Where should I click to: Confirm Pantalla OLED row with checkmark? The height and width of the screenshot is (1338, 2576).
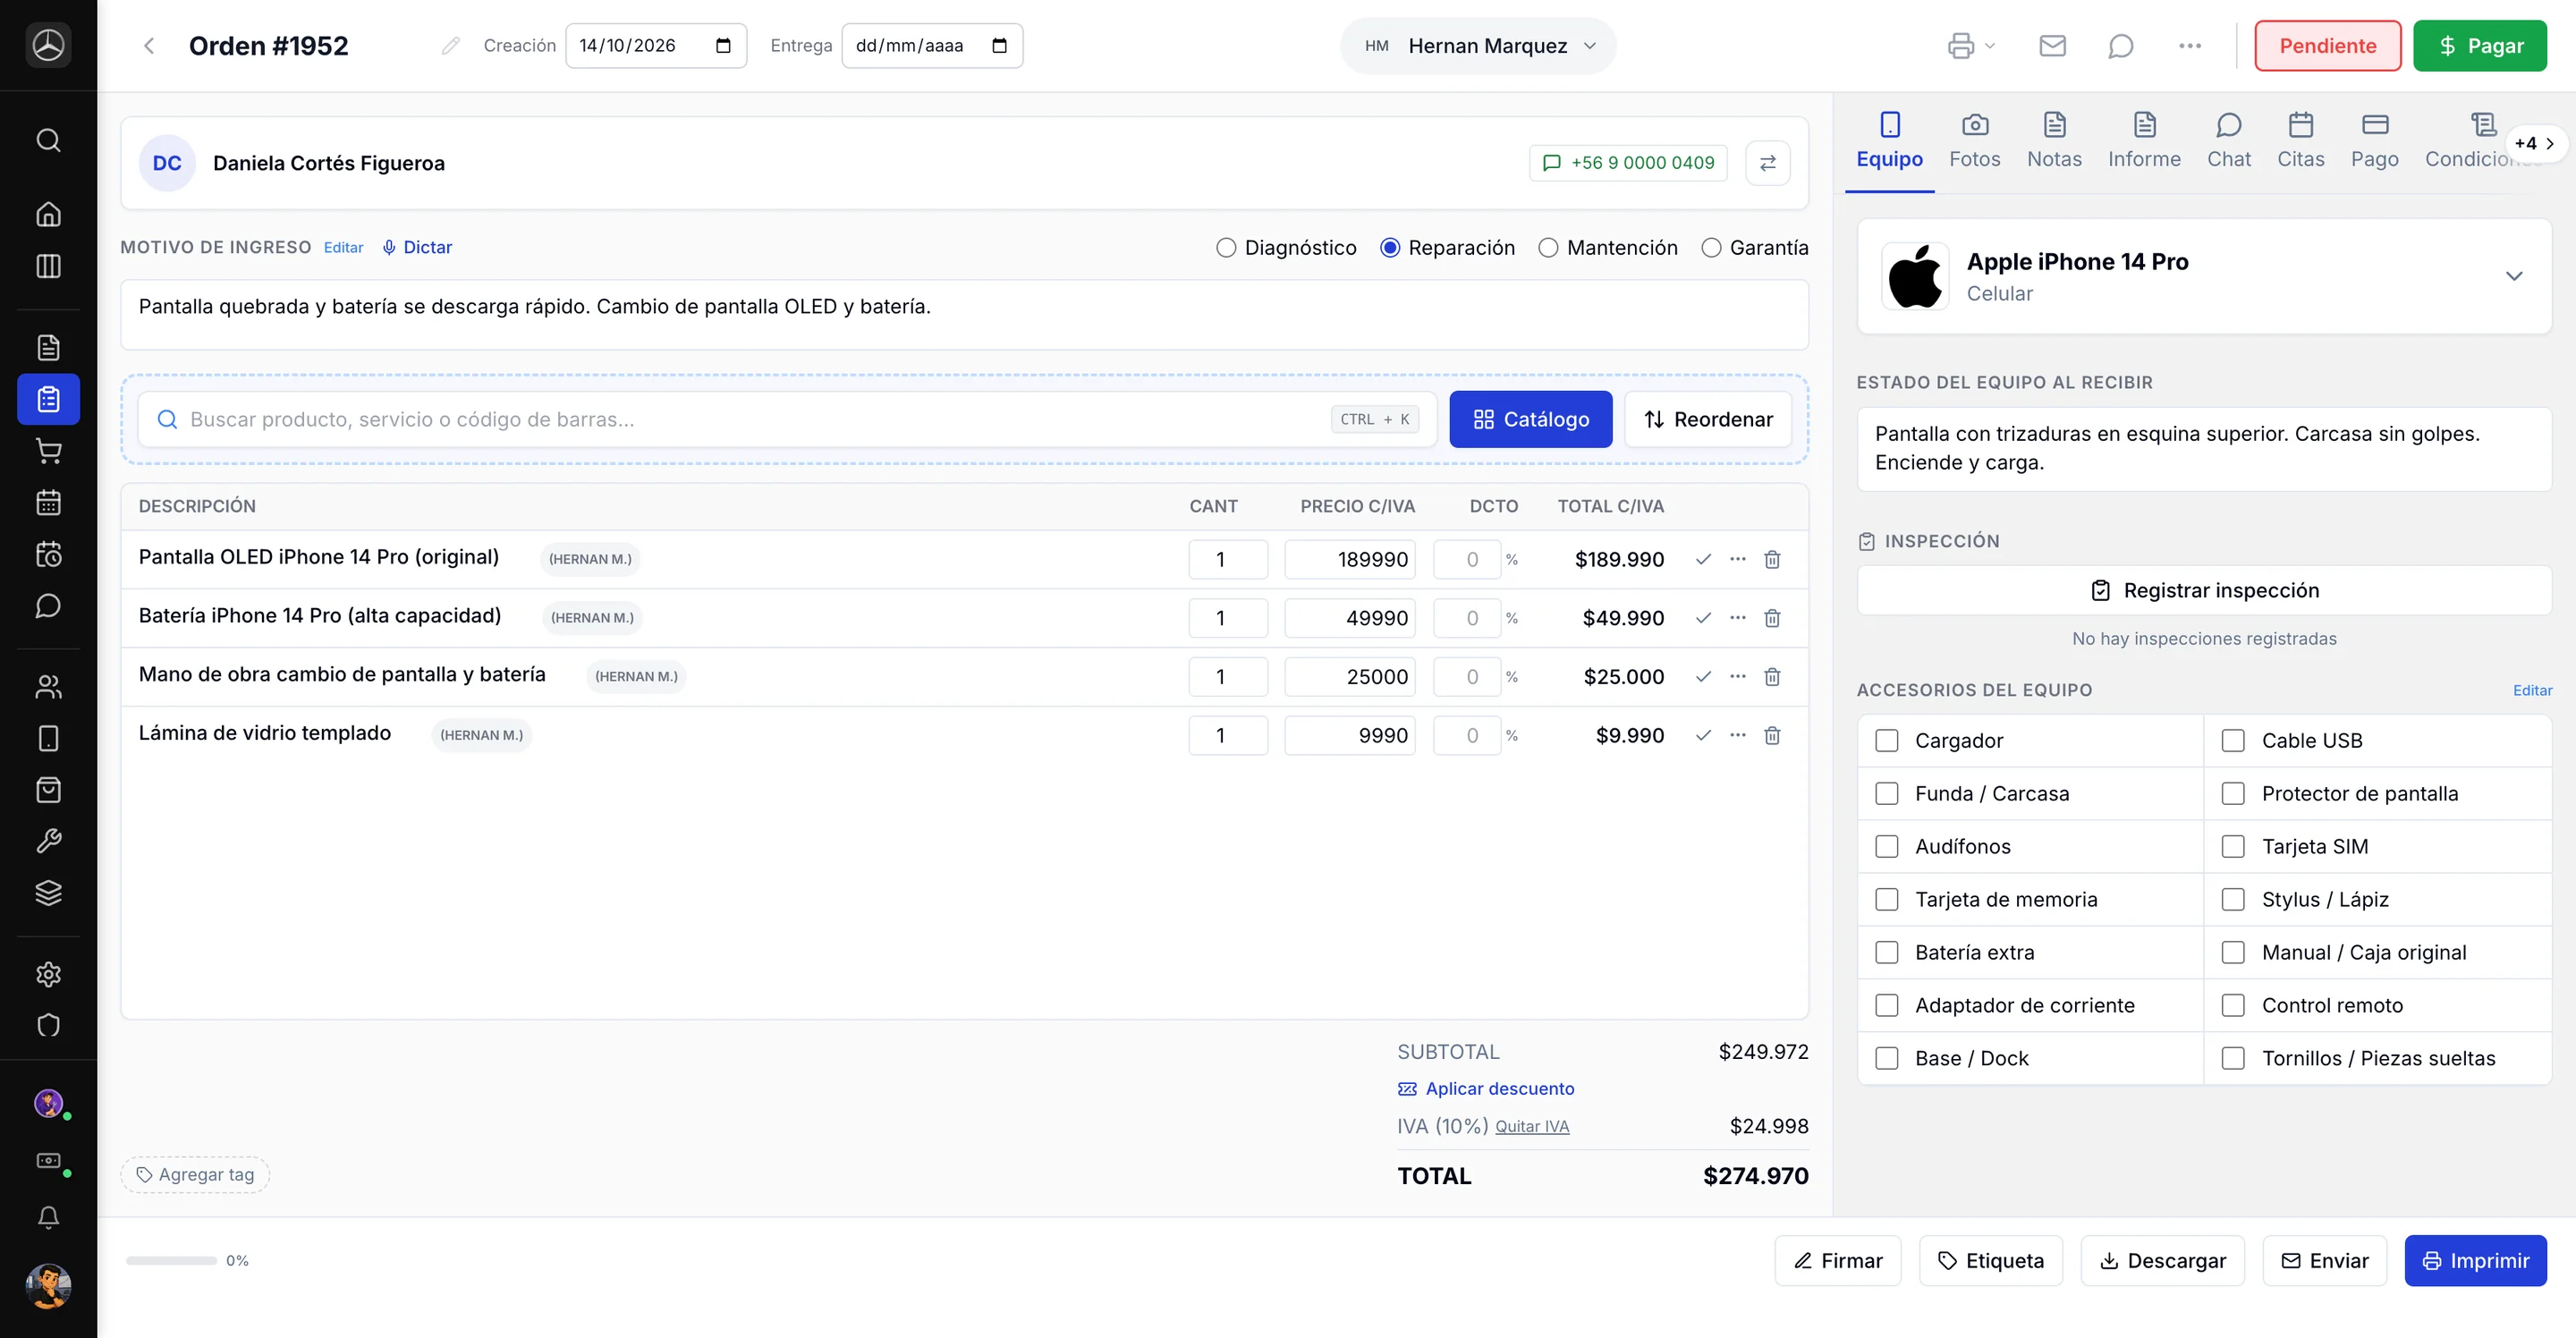click(x=1703, y=560)
